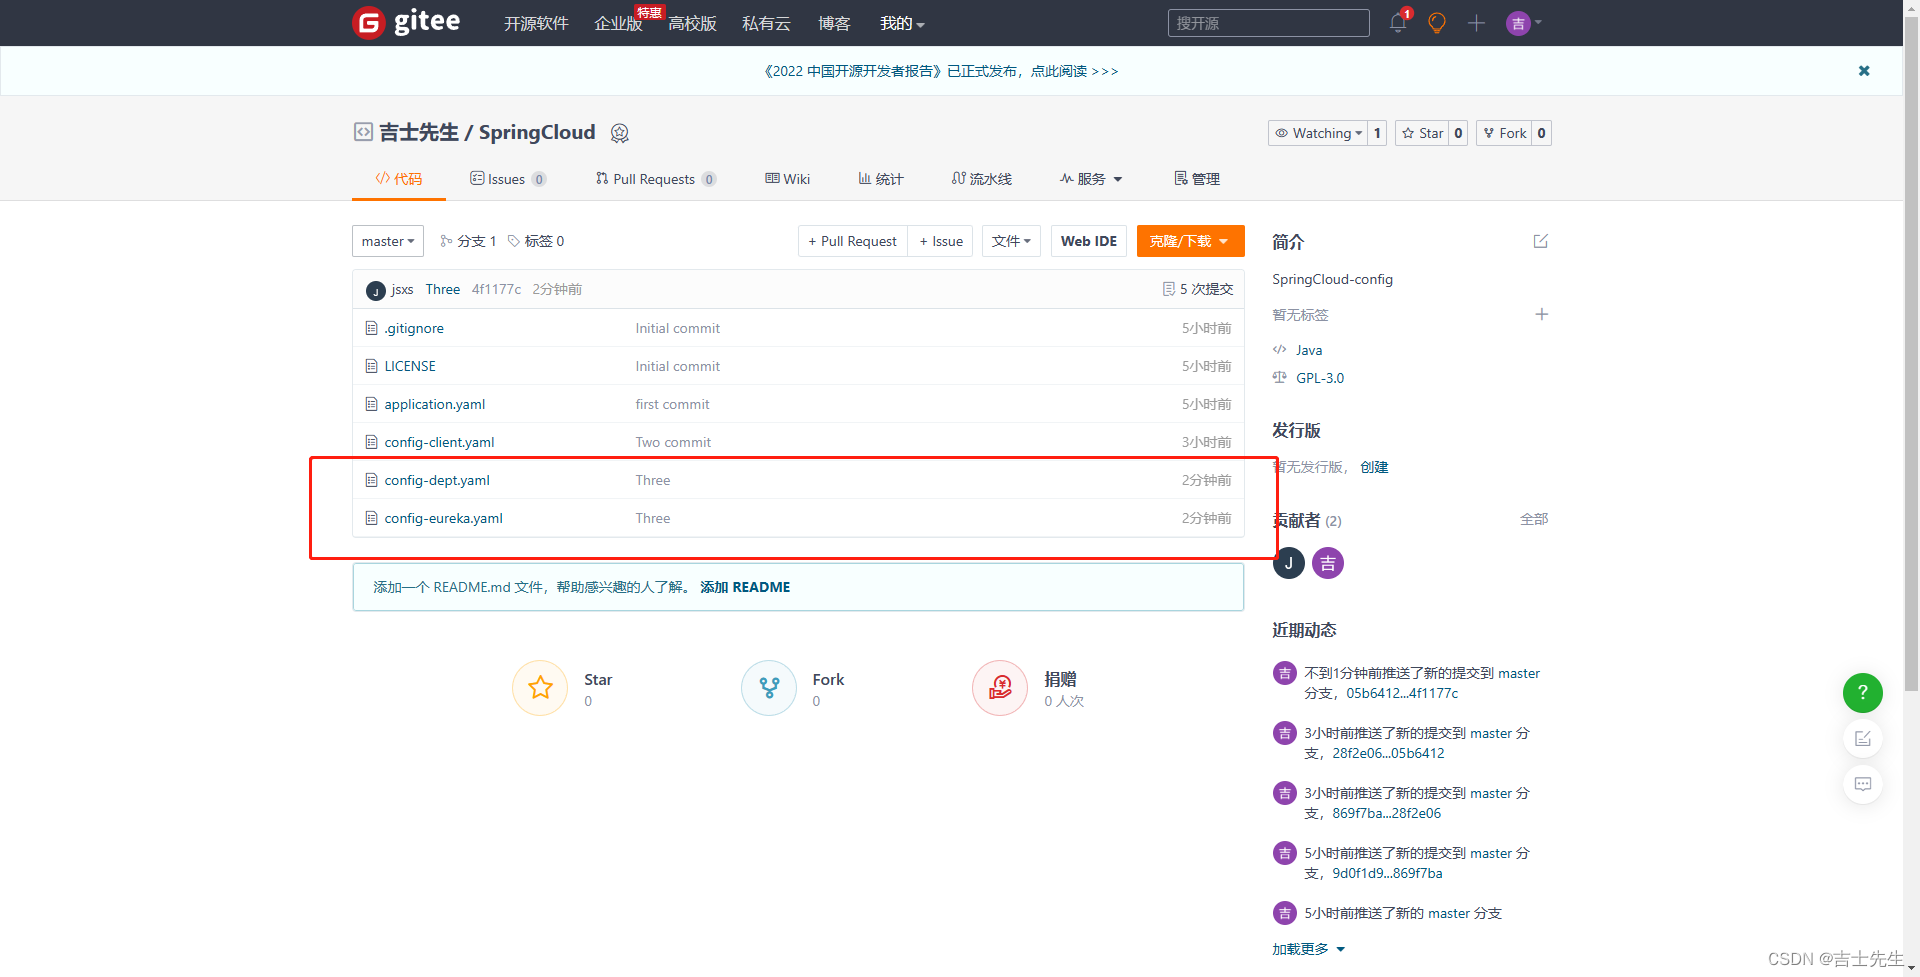Image resolution: width=1920 pixels, height=977 pixels.
Task: Open config-client.yaml file
Action: coord(439,442)
